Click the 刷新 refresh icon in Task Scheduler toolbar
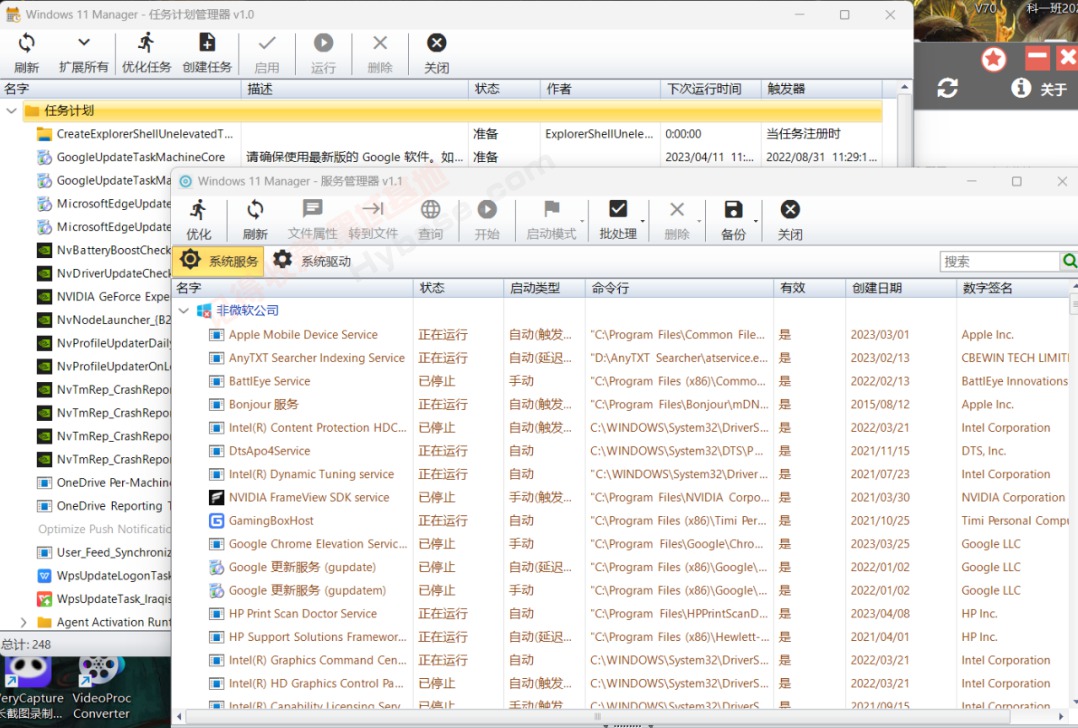 click(26, 43)
